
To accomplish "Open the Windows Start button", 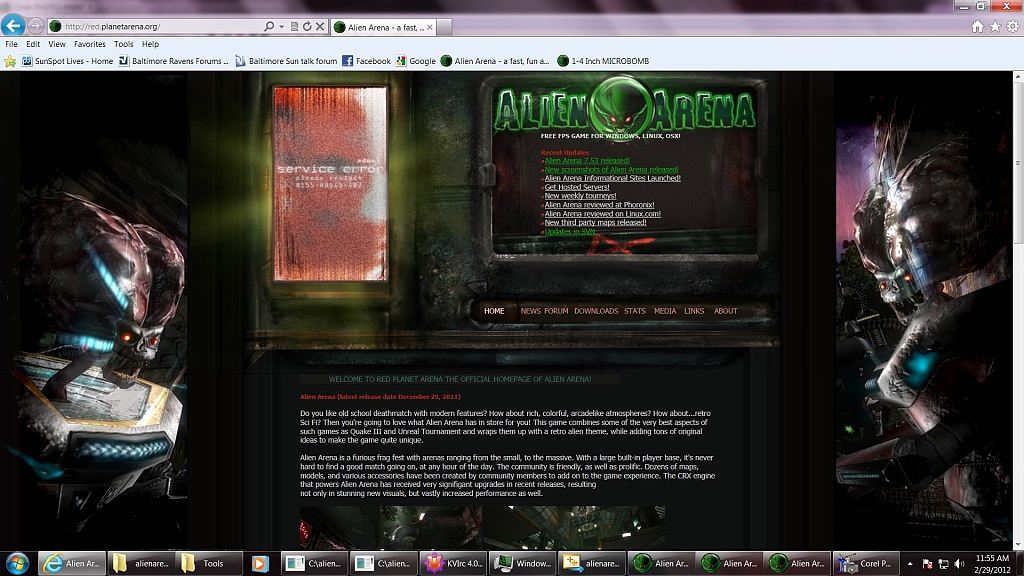I will click(17, 564).
